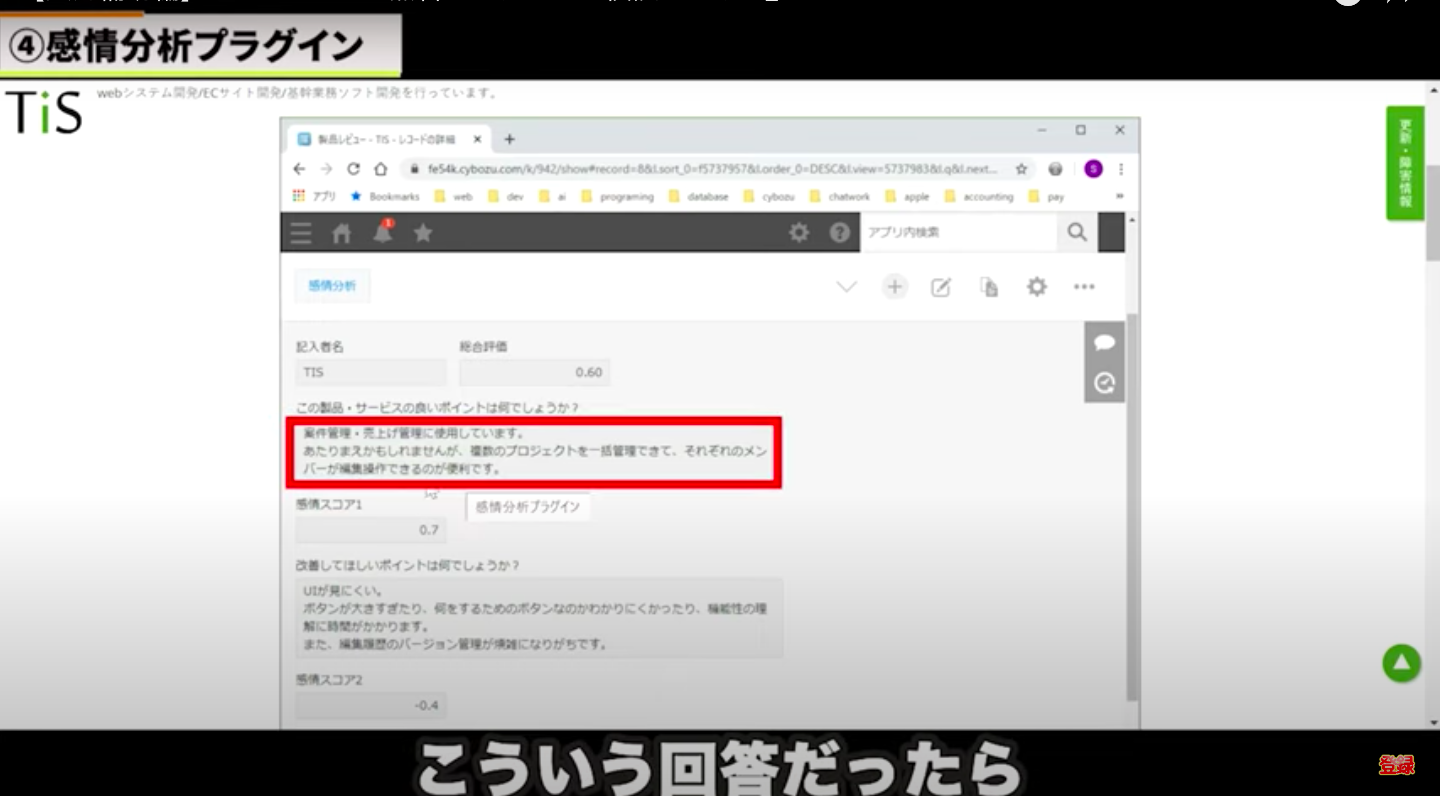Click the search magnifier icon

tap(1077, 232)
